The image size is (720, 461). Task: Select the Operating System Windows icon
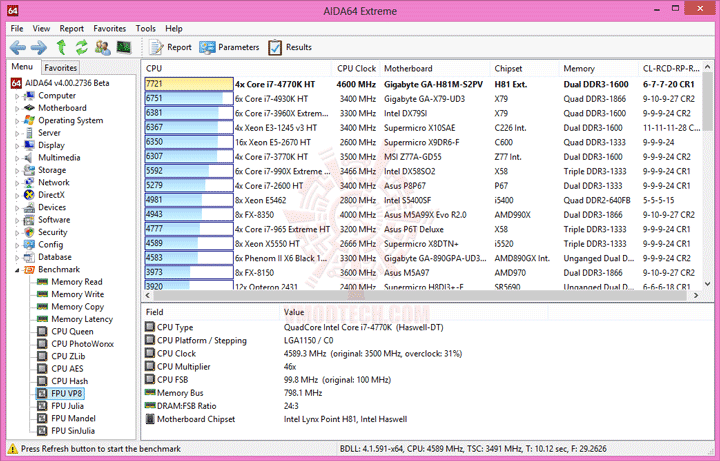click(x=29, y=120)
